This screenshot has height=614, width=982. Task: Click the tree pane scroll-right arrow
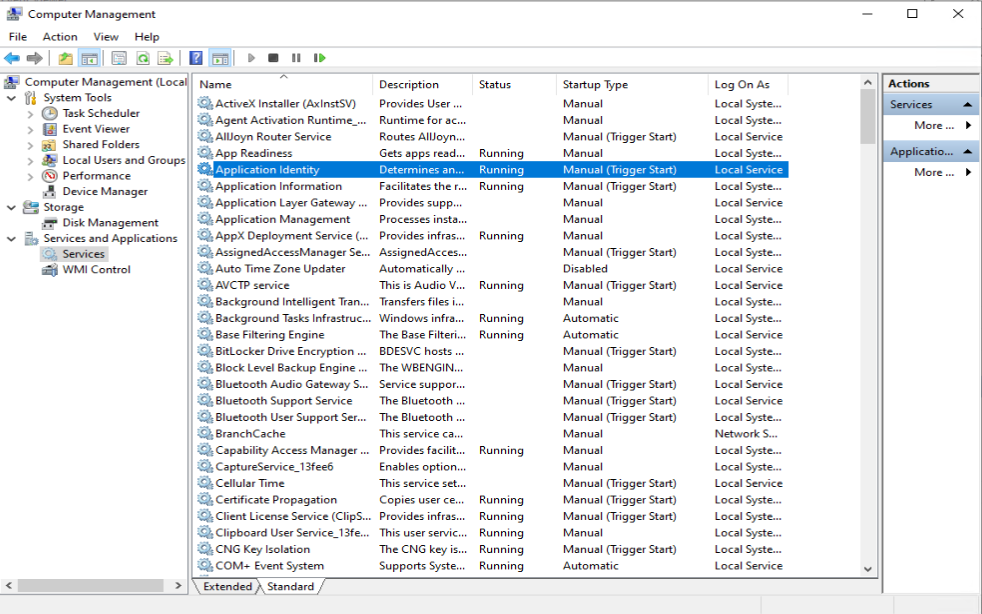click(x=178, y=585)
